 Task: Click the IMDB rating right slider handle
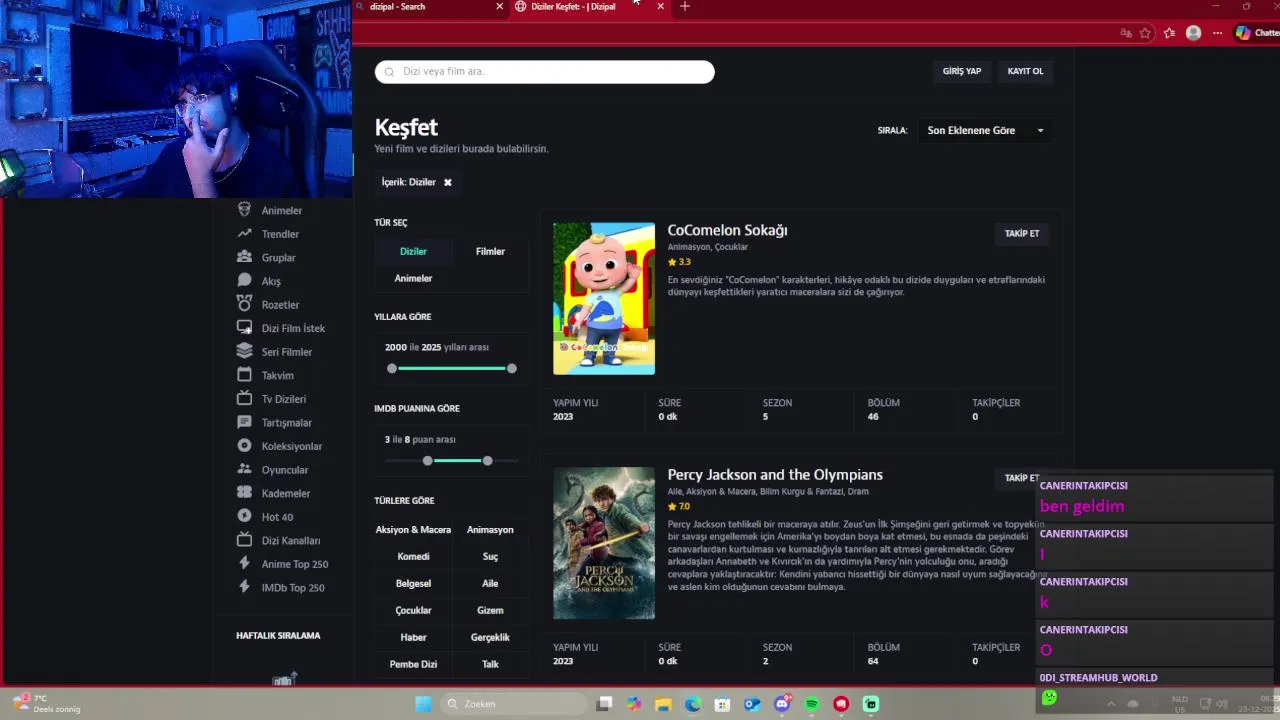(x=487, y=460)
